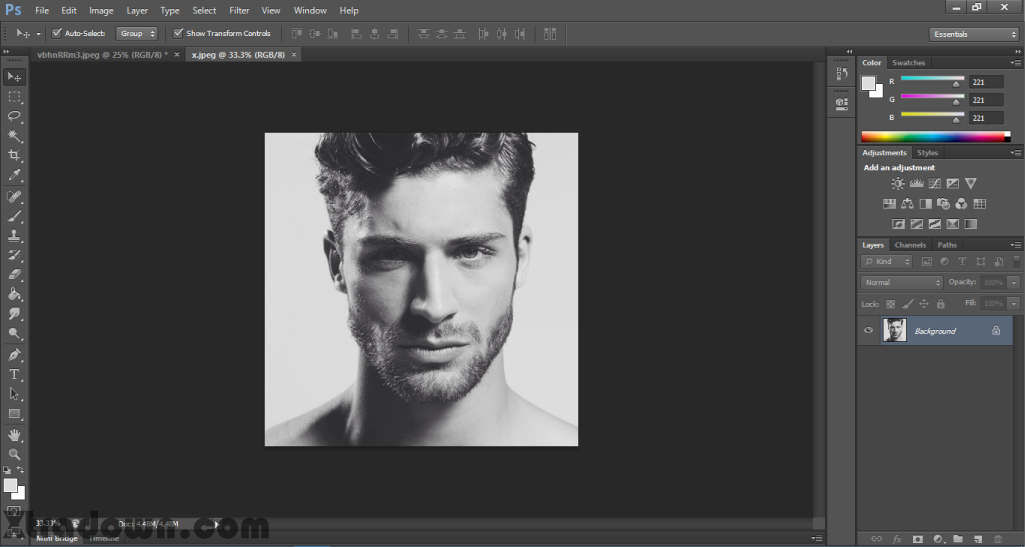Click the add layer mask icon
Viewport: 1025px width, 547px height.
pos(918,539)
